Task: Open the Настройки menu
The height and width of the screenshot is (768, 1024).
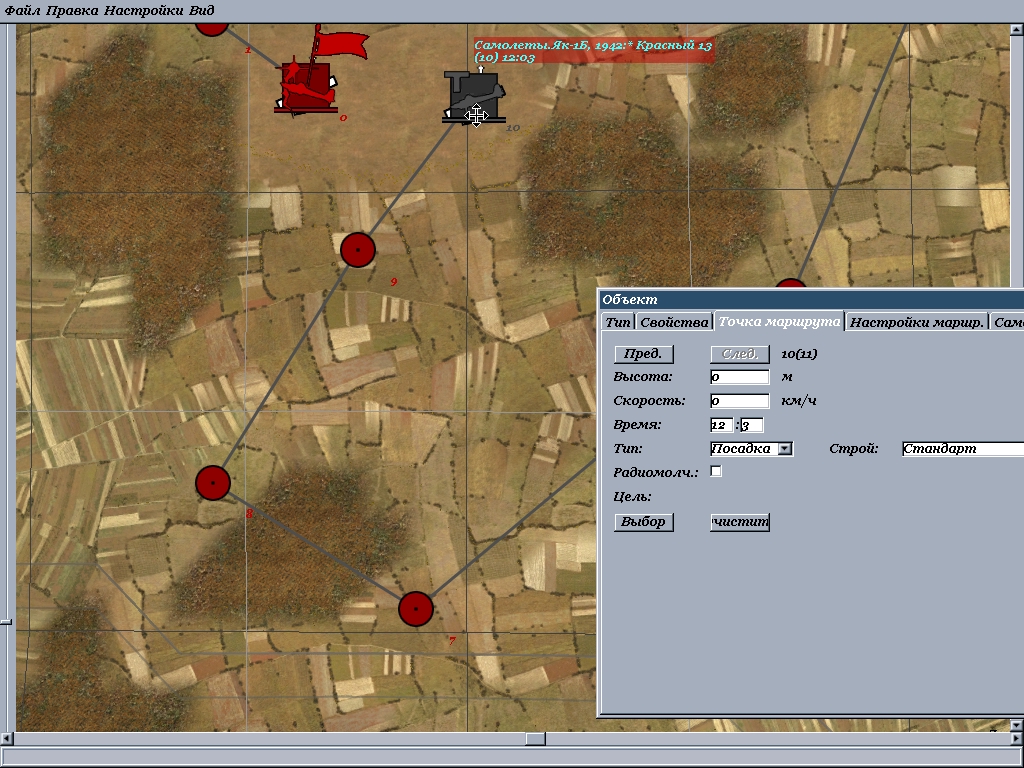Action: pyautogui.click(x=144, y=10)
